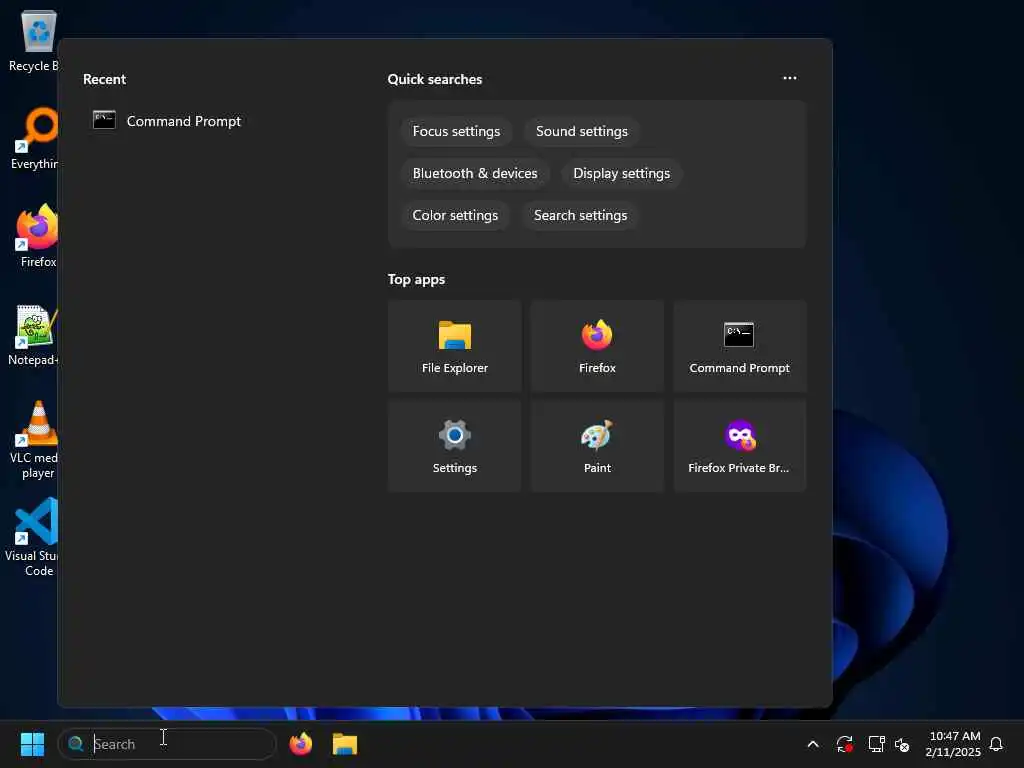Click into the taskbar Search field
Viewport: 1024px width, 768px height.
tap(168, 744)
